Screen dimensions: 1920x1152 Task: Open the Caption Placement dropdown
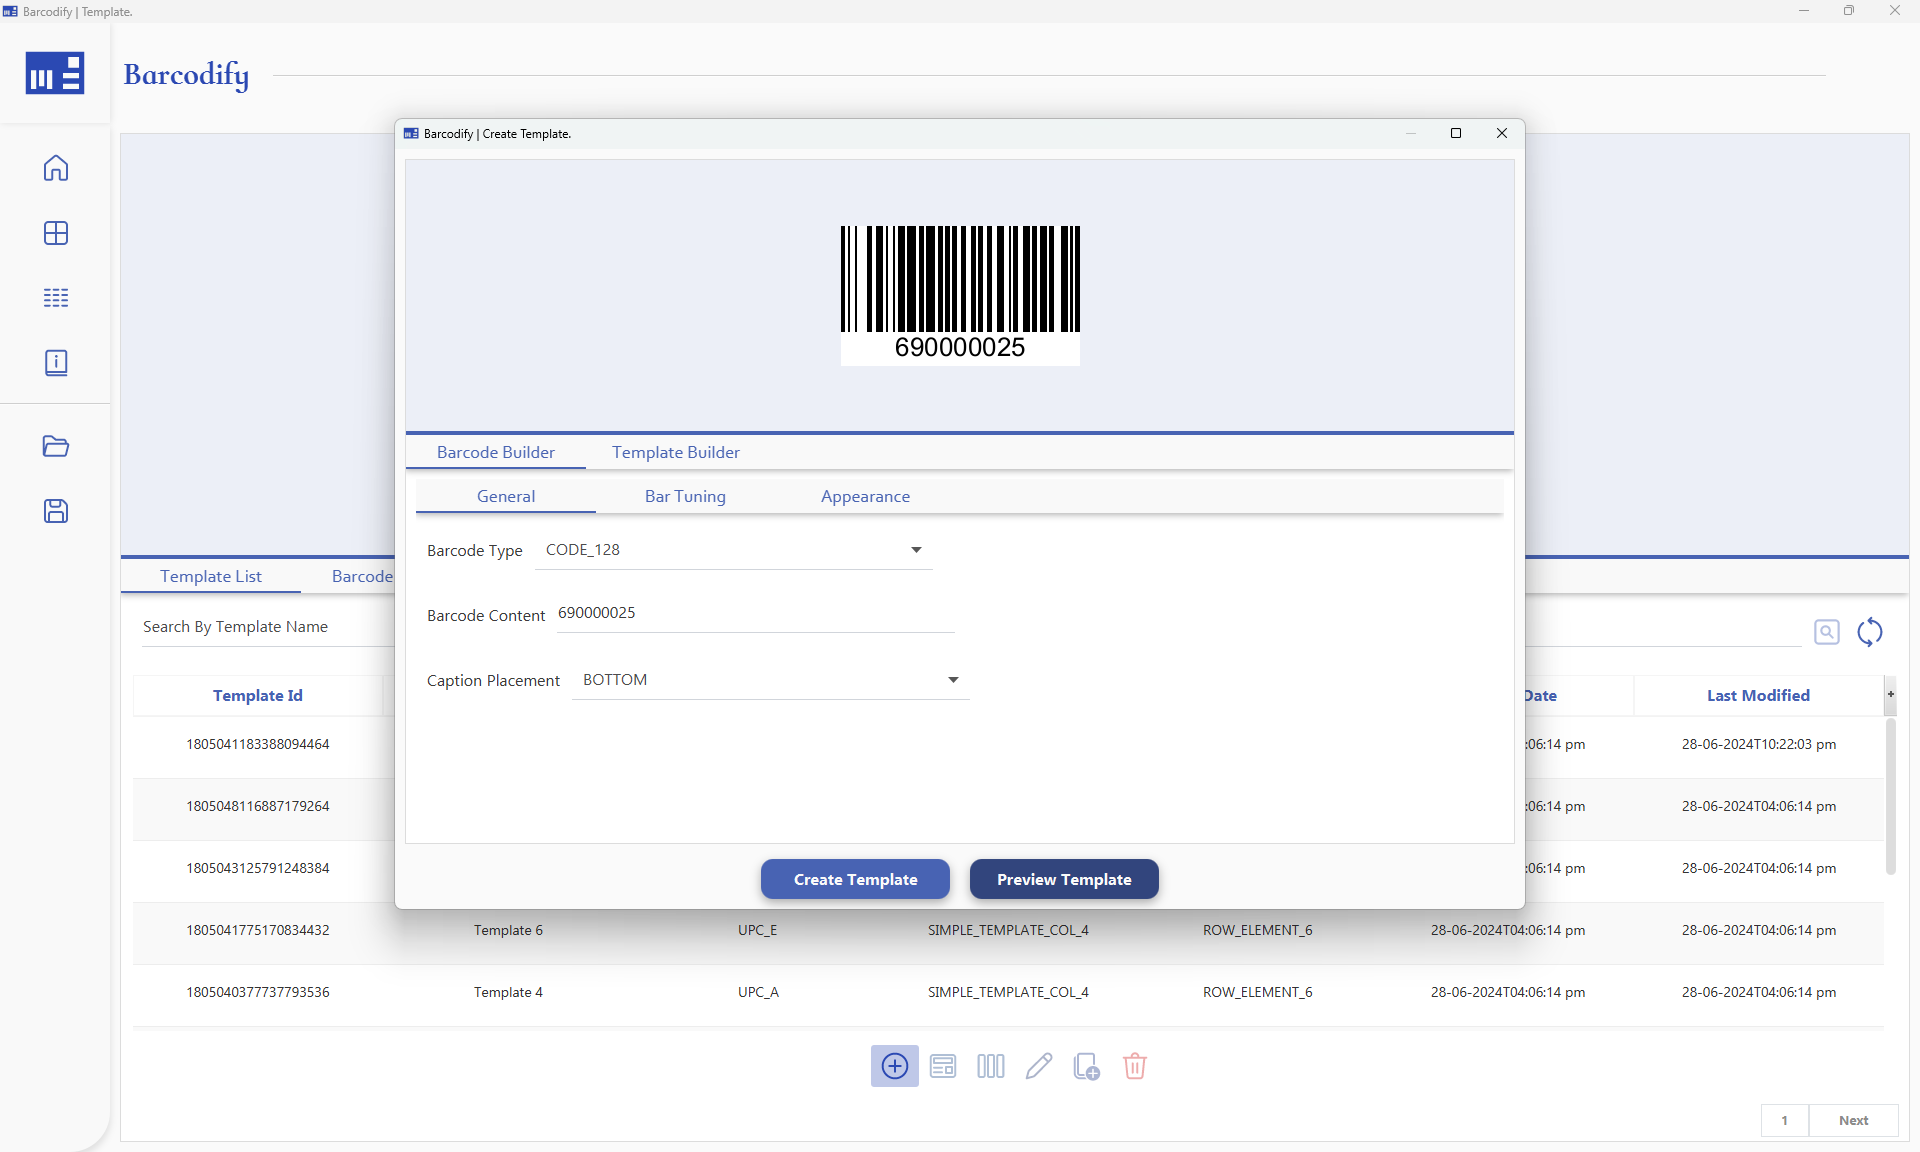point(952,680)
